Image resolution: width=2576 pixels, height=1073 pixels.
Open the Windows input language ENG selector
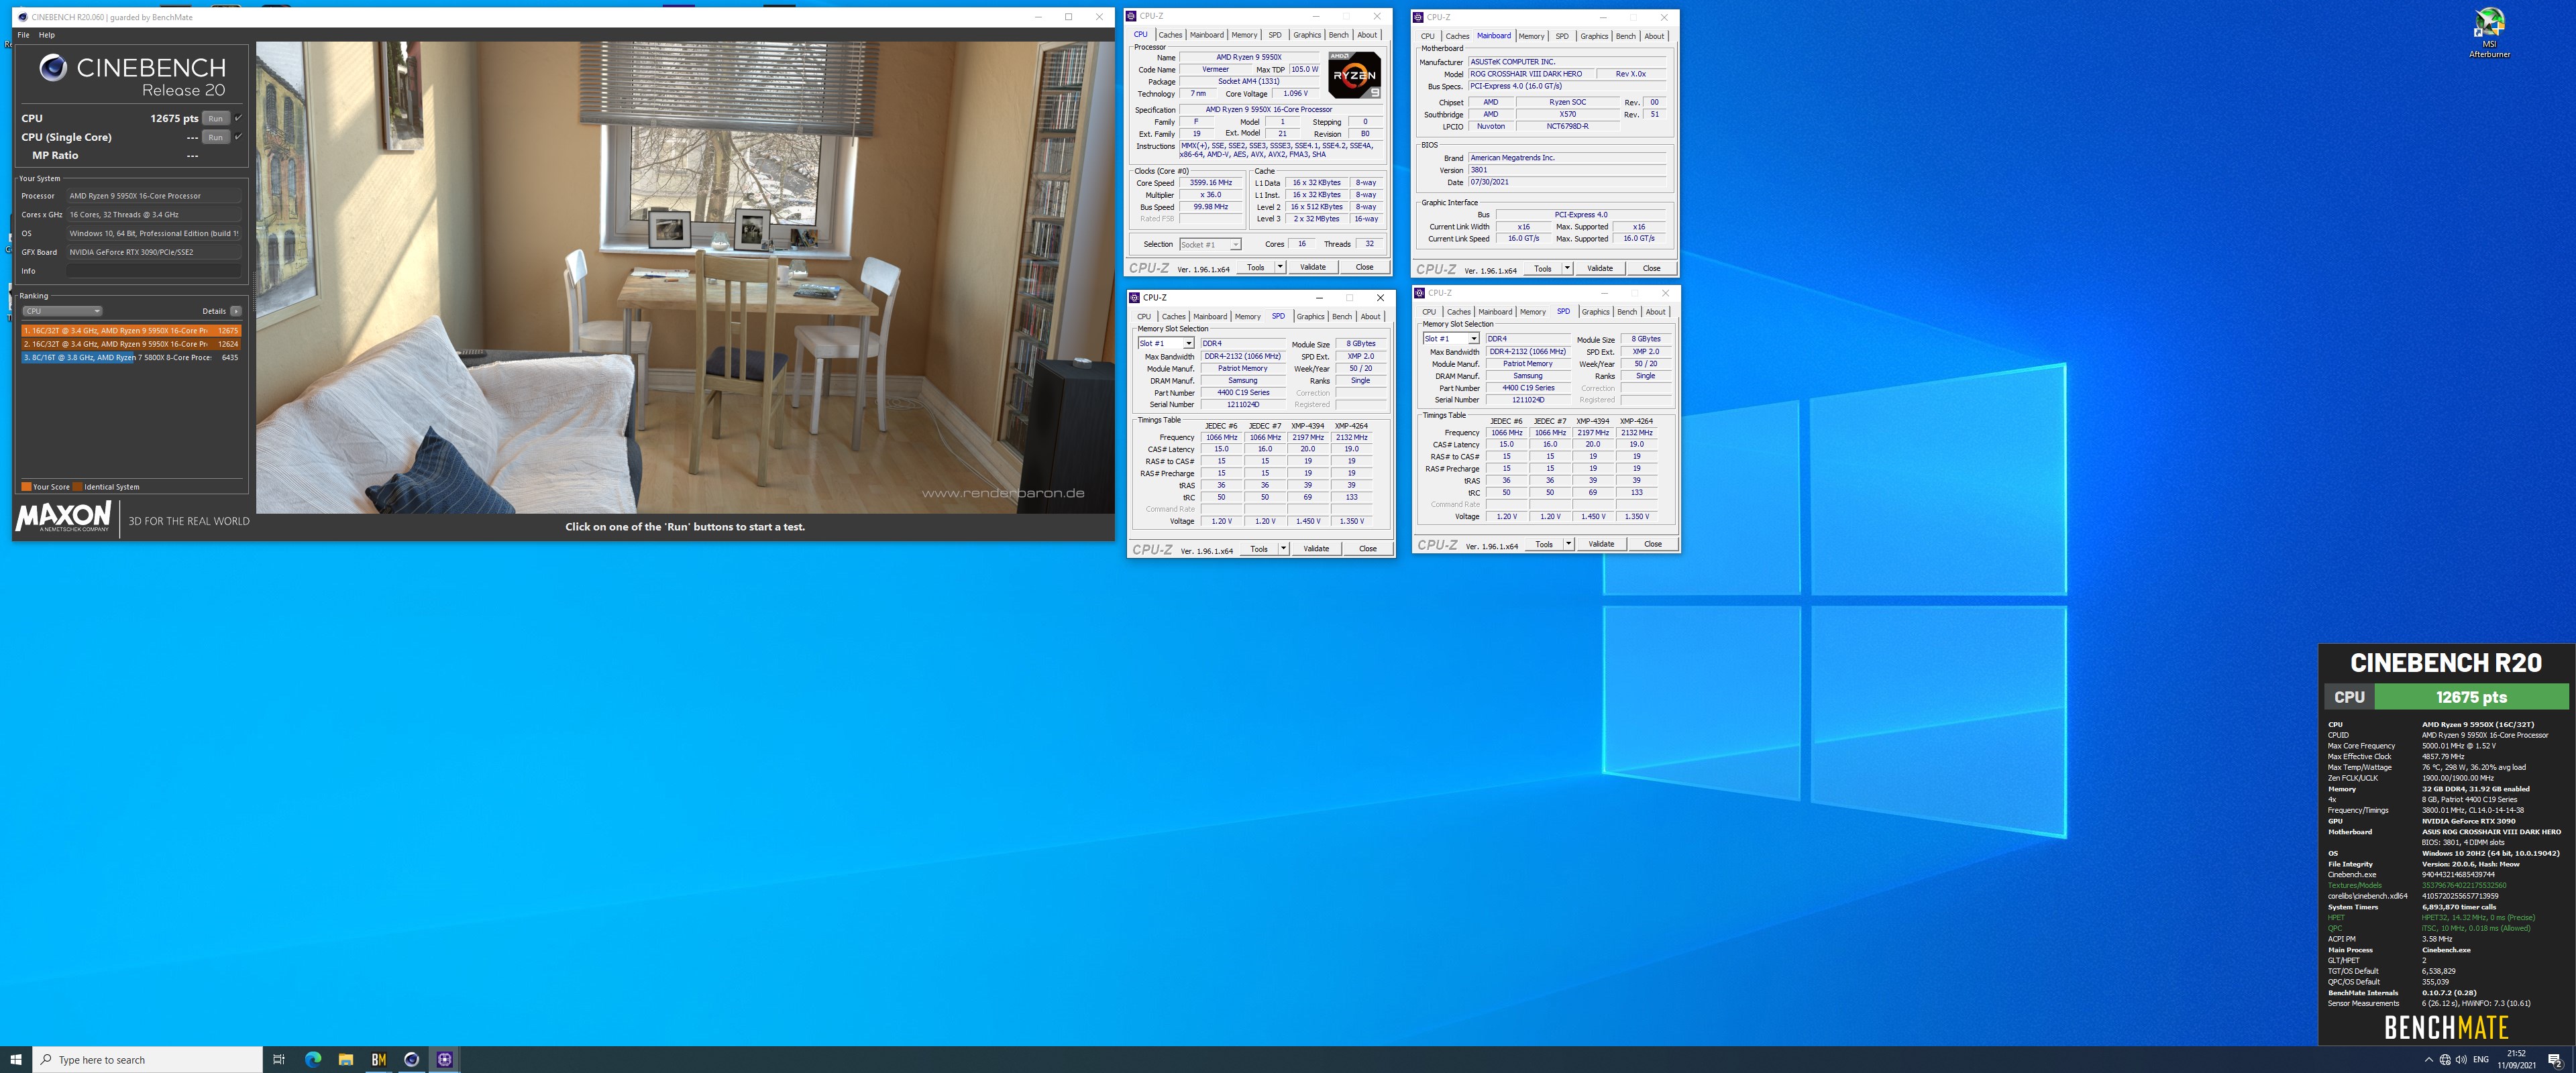[x=2481, y=1059]
